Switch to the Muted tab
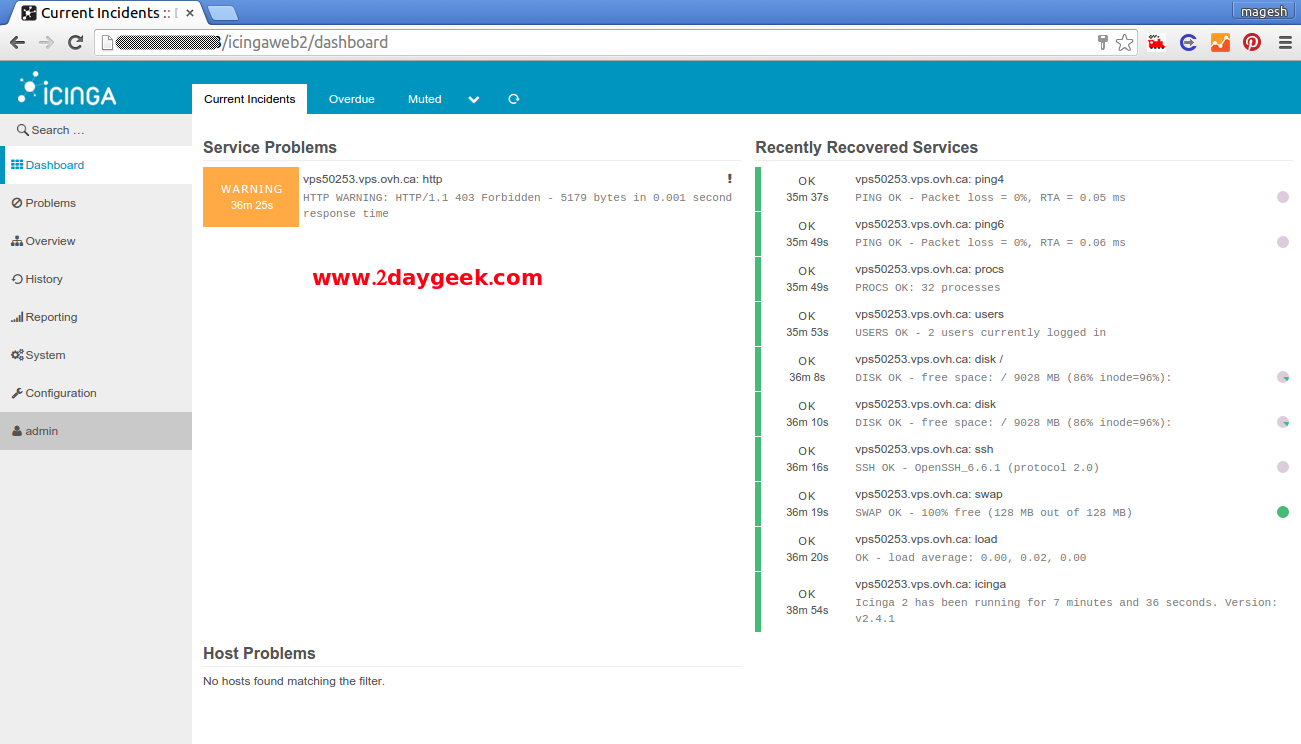The image size is (1301, 744). pos(425,99)
